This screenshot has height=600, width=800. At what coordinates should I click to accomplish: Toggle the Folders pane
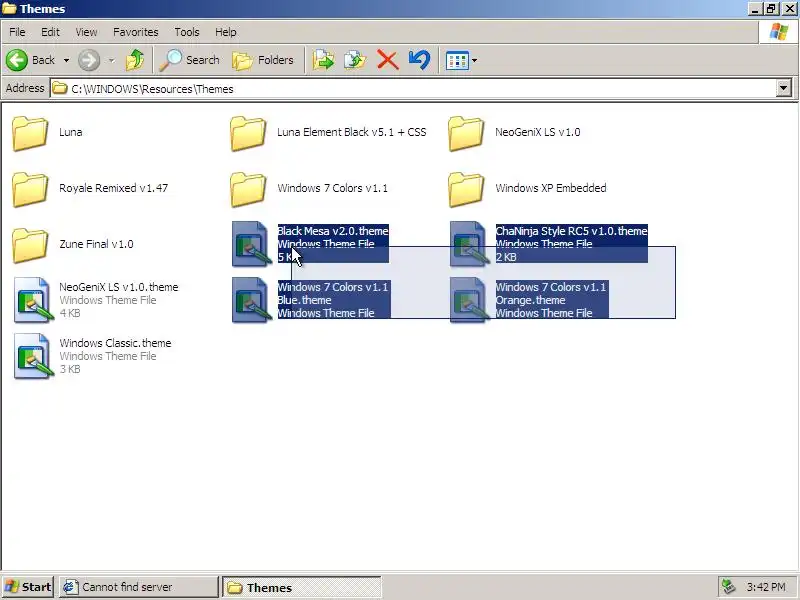coord(263,60)
